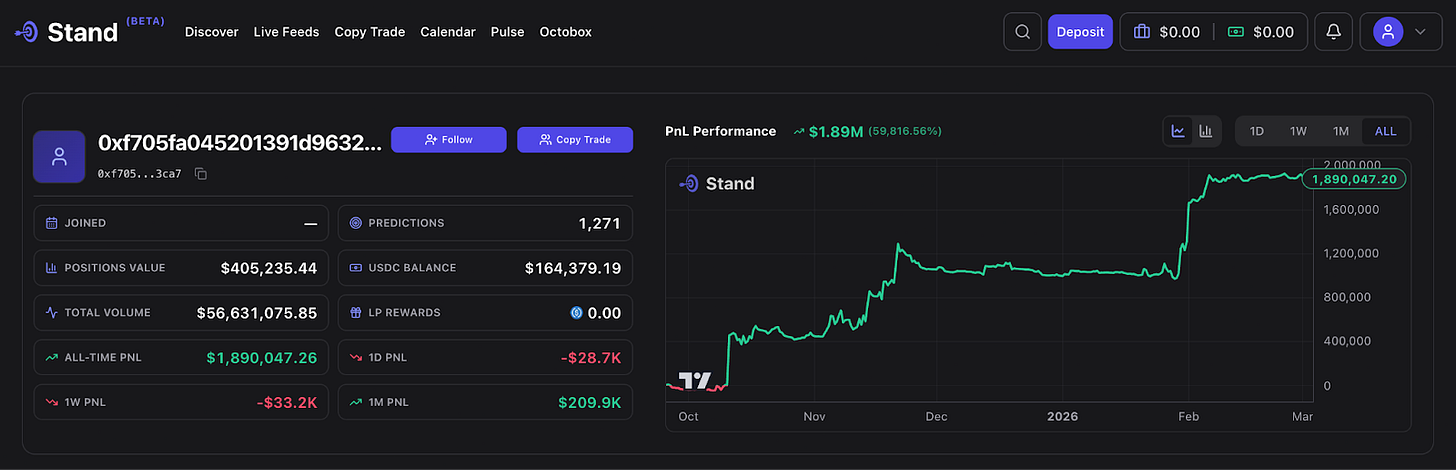Click the Stand logo icon in header
This screenshot has height=470, width=1456.
click(x=27, y=32)
